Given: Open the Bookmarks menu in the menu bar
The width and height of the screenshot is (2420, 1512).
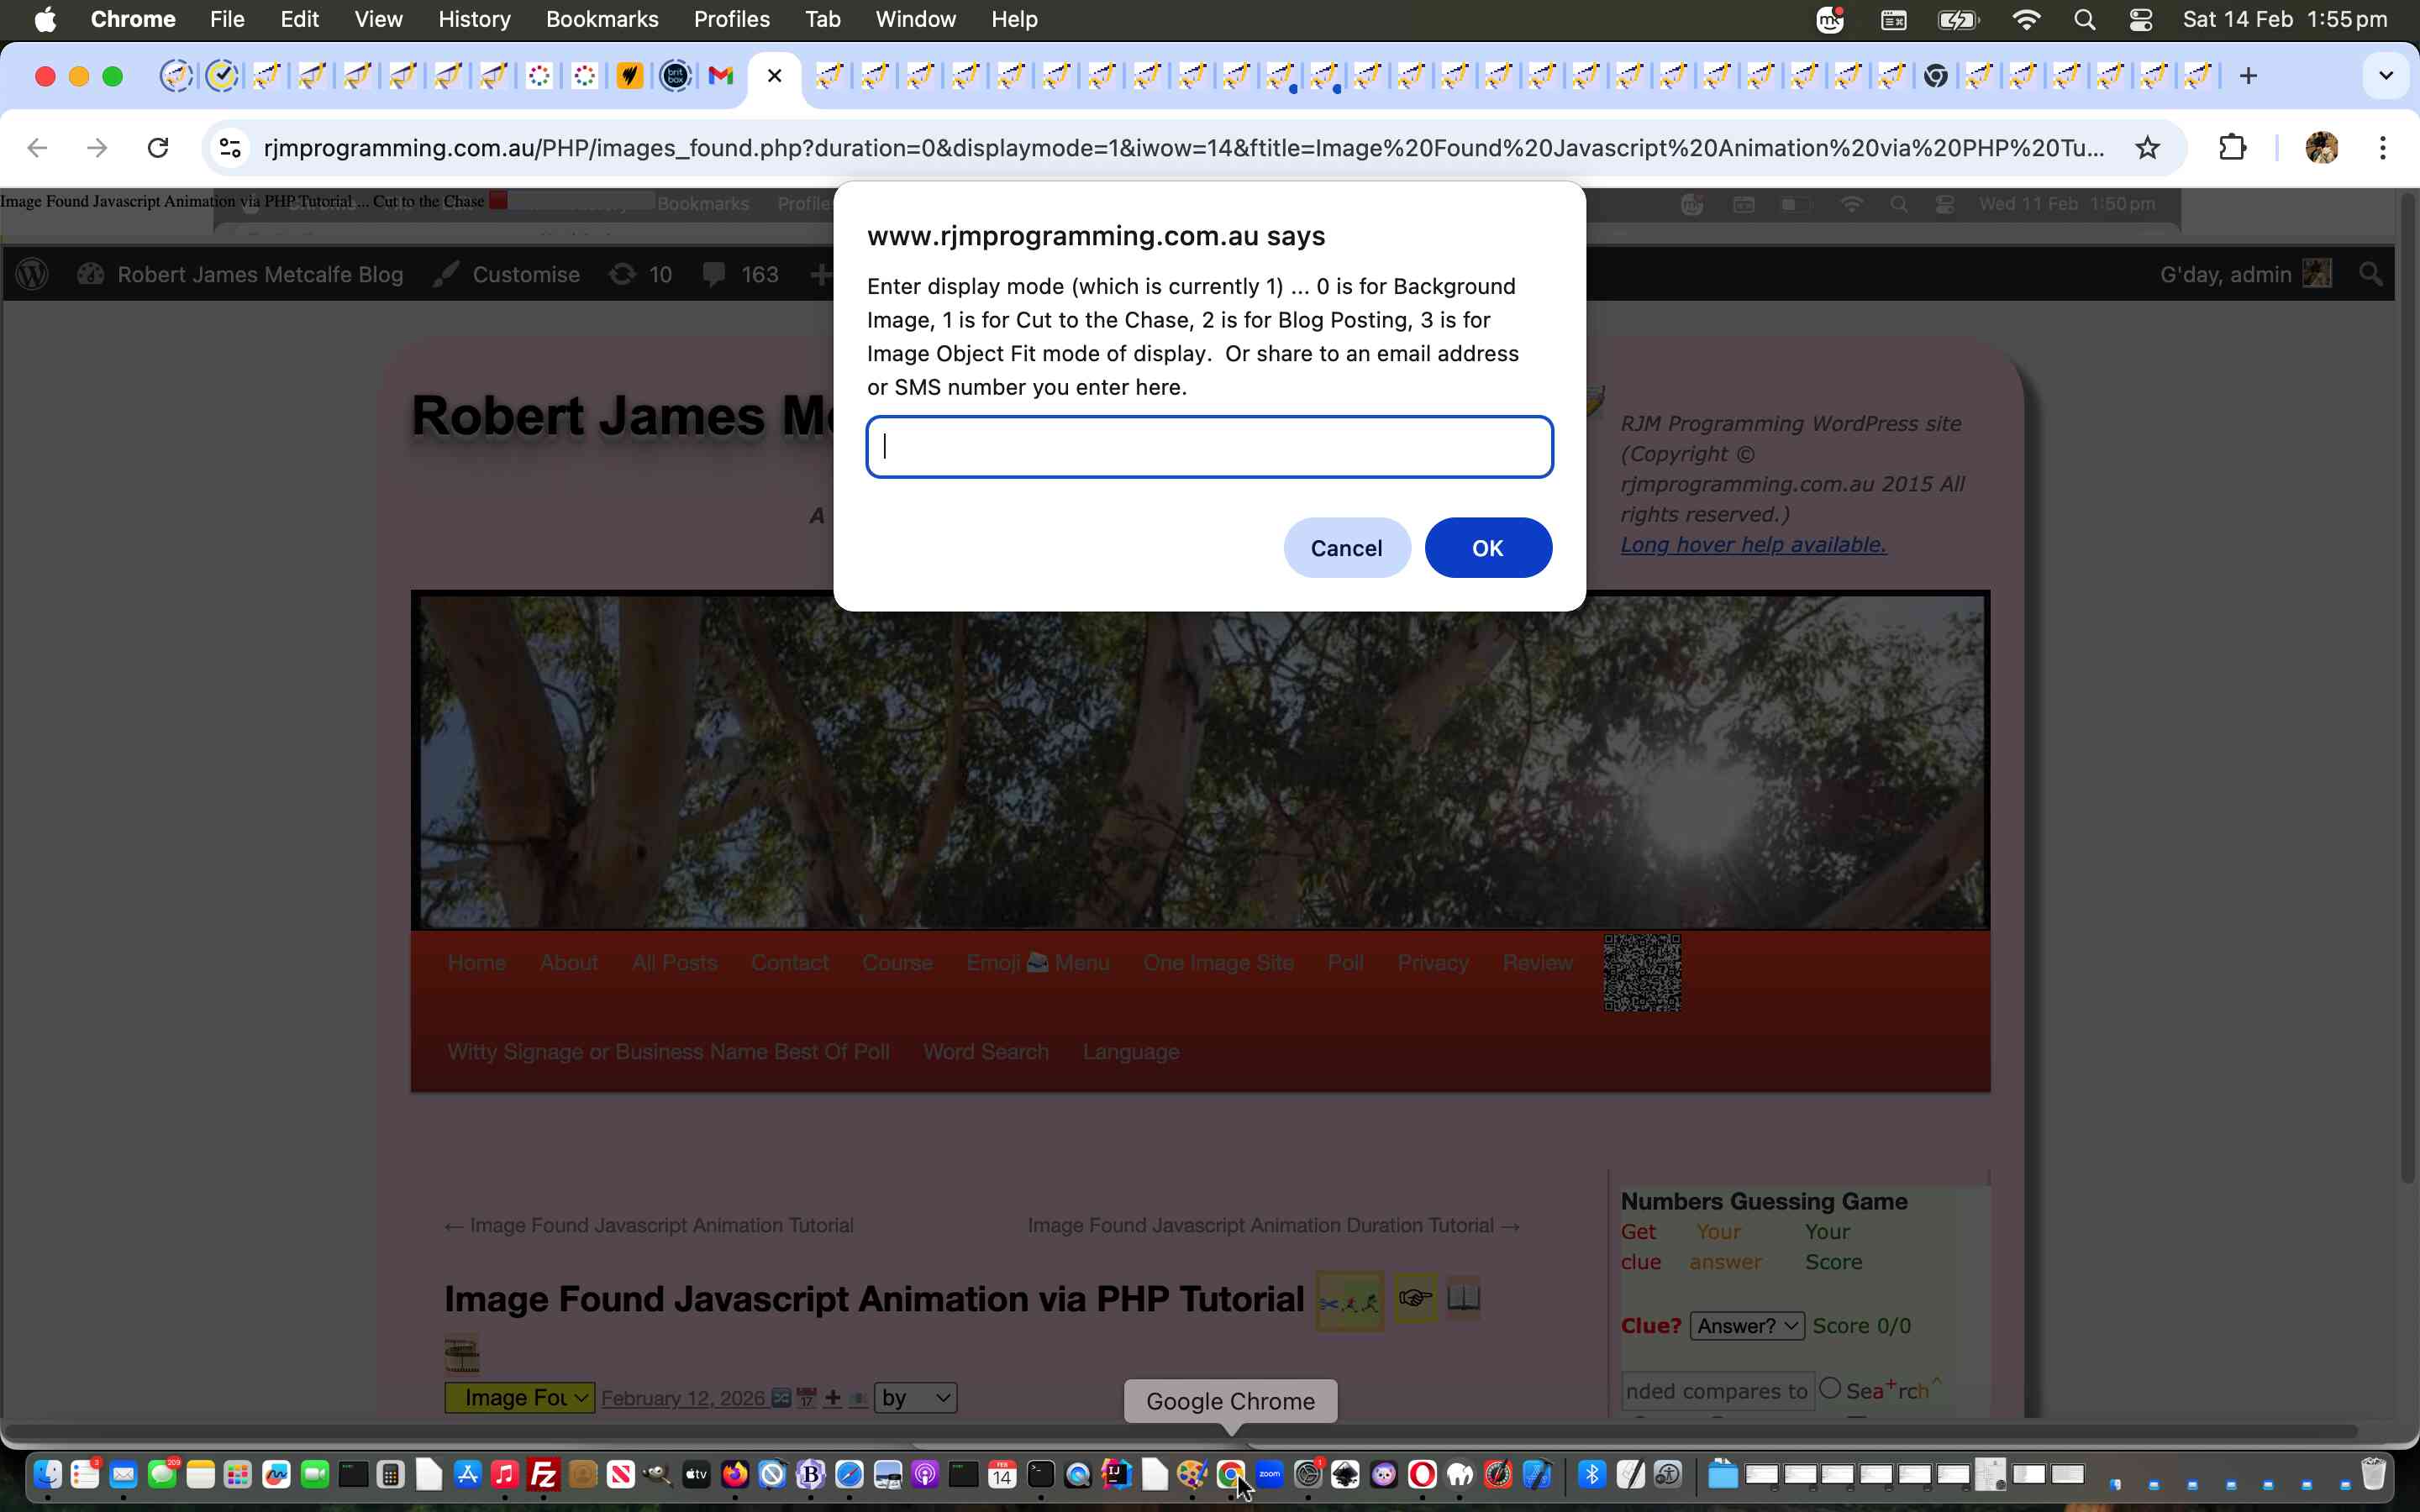Looking at the screenshot, I should (602, 19).
